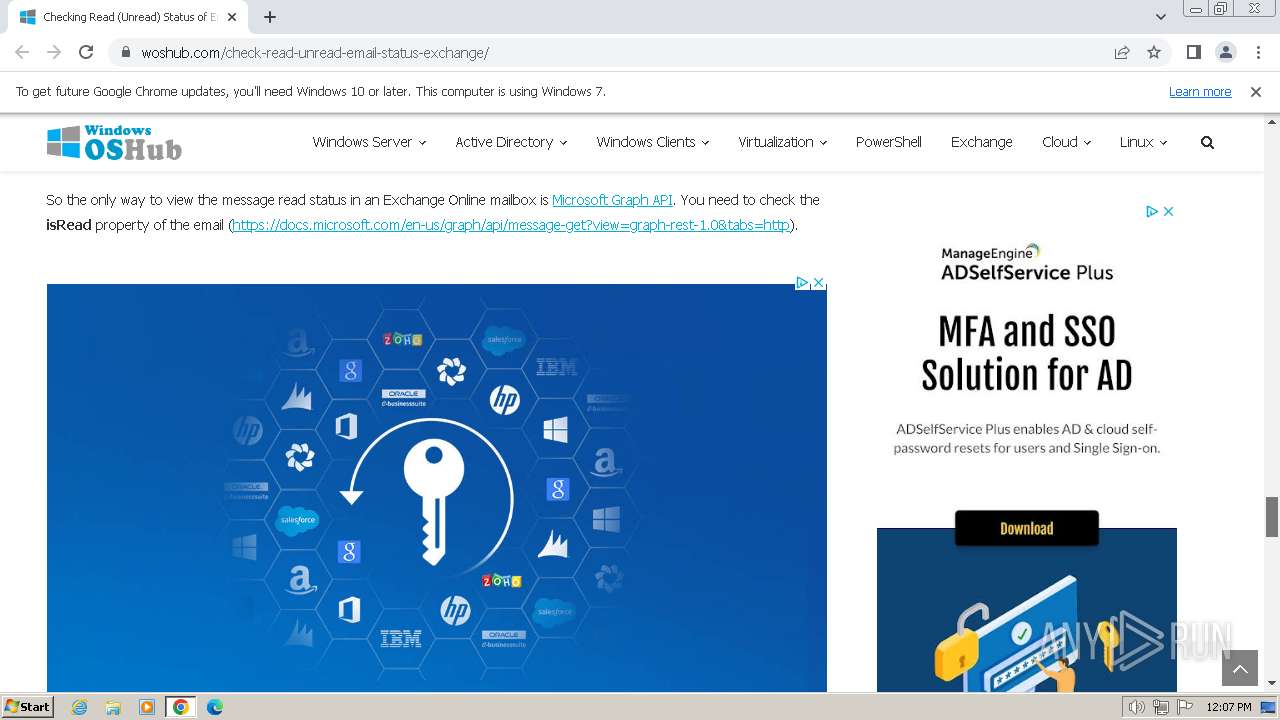Open AdChoices info on sidebar ad
Viewport: 1280px width, 720px height.
click(x=1152, y=211)
